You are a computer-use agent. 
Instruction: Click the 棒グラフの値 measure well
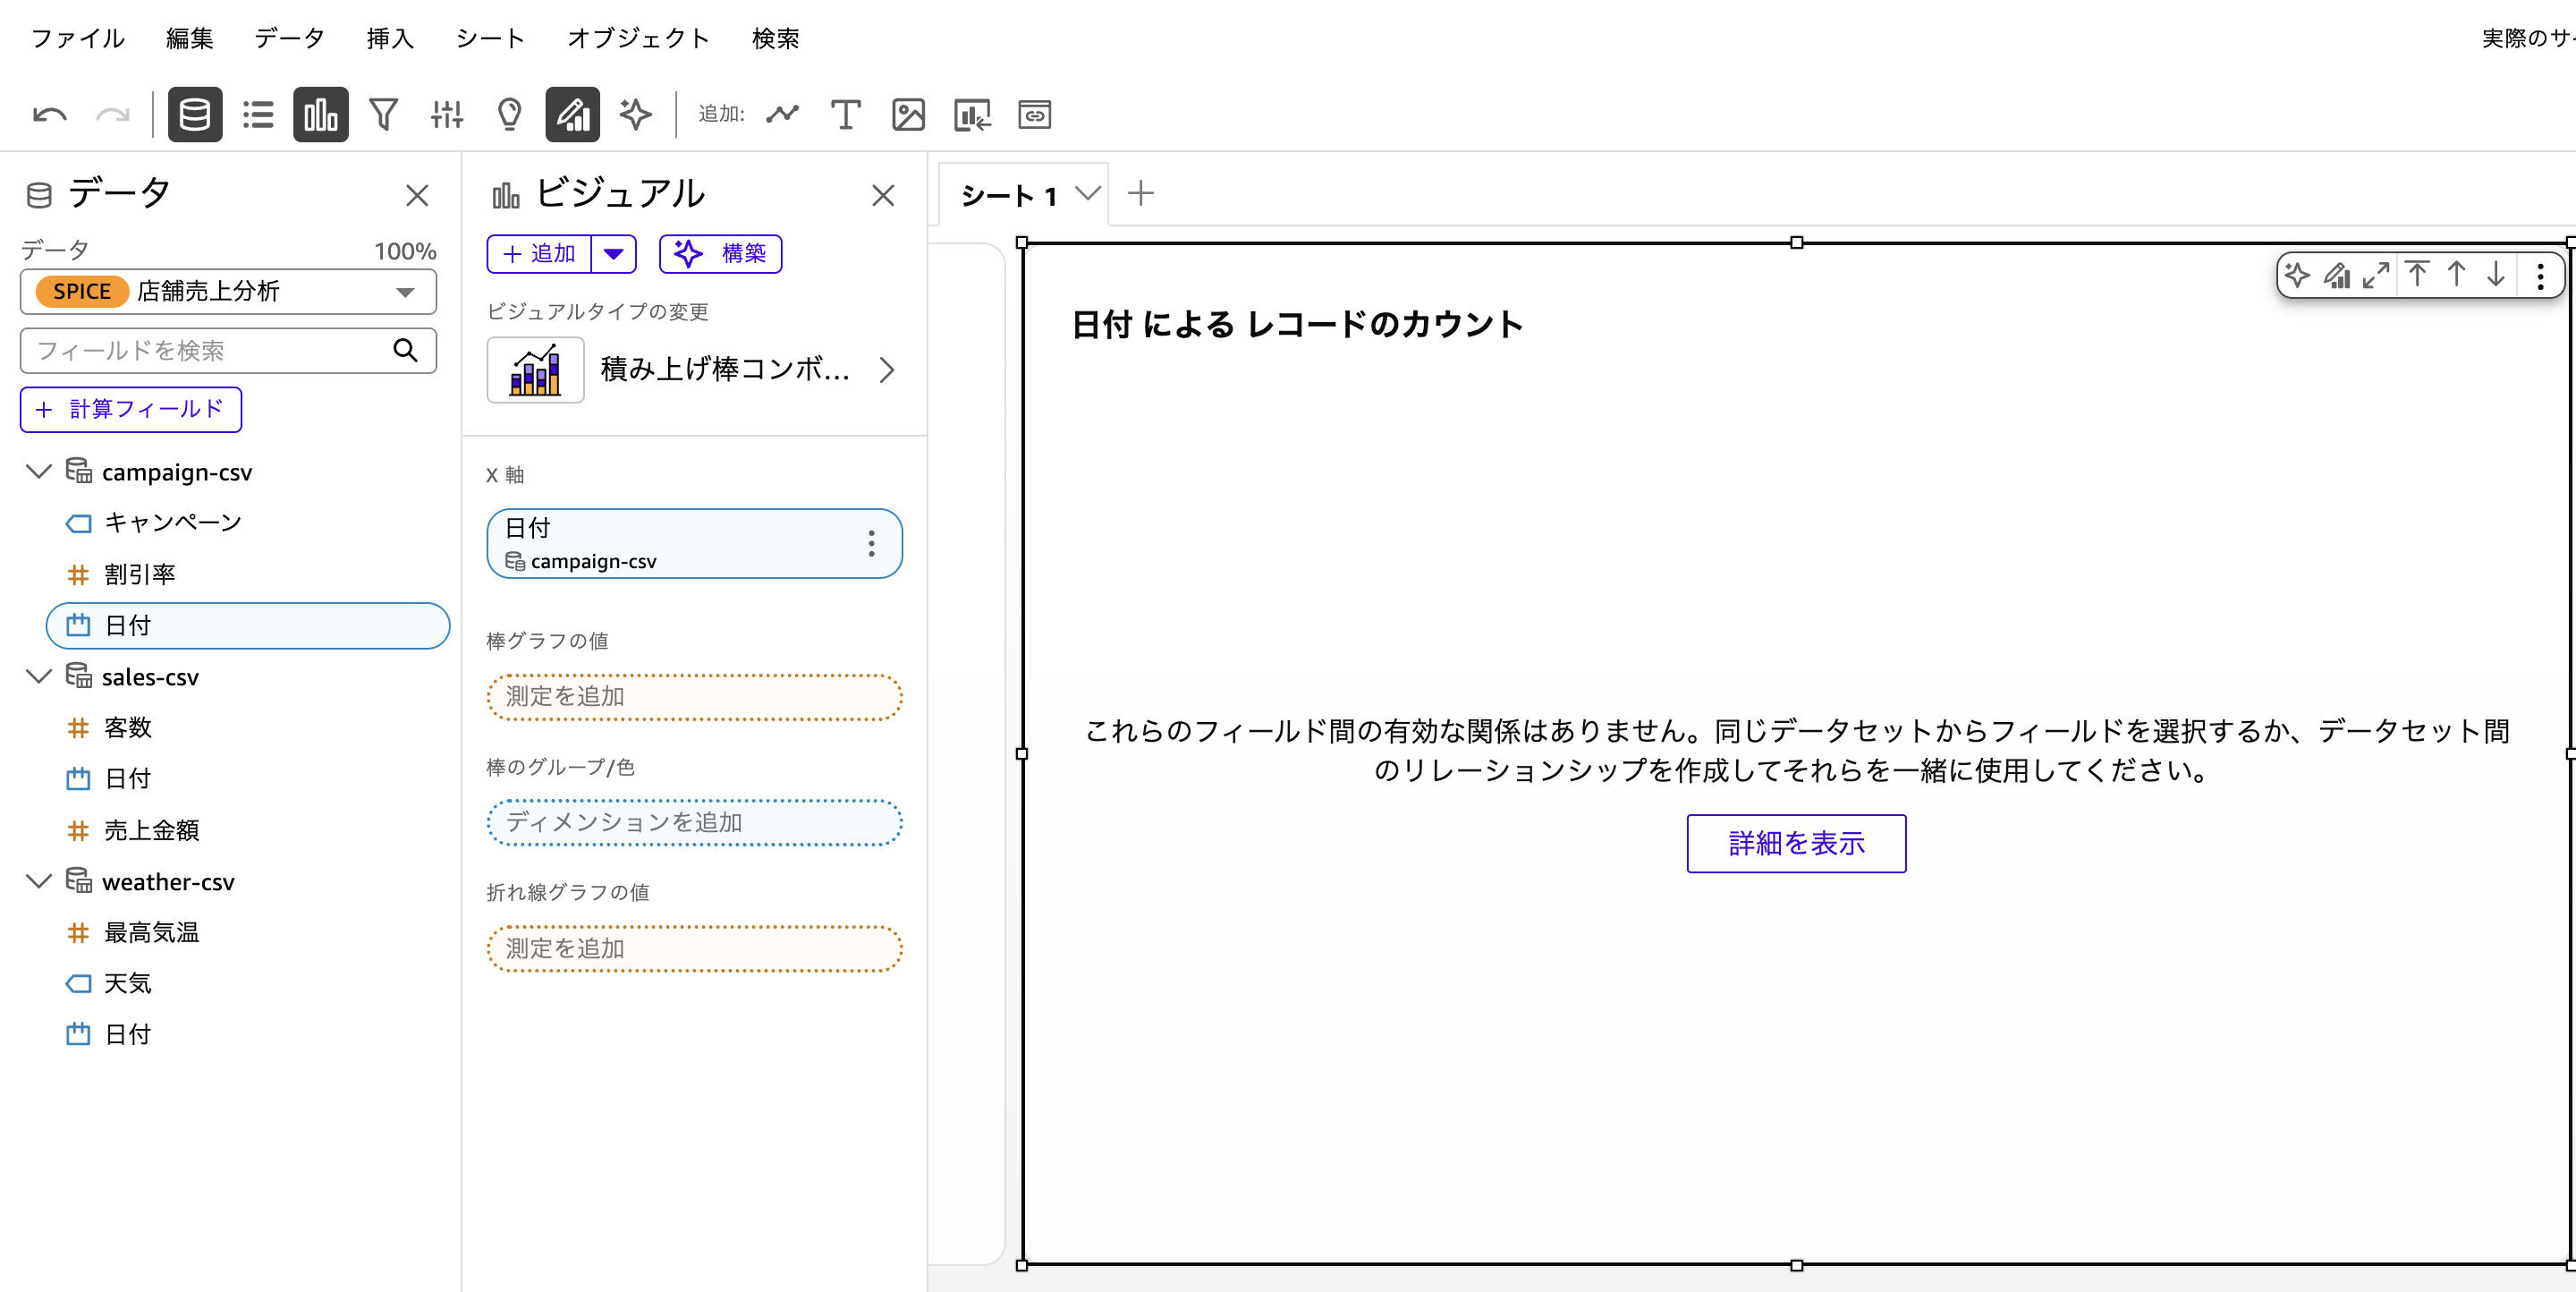[x=694, y=697]
